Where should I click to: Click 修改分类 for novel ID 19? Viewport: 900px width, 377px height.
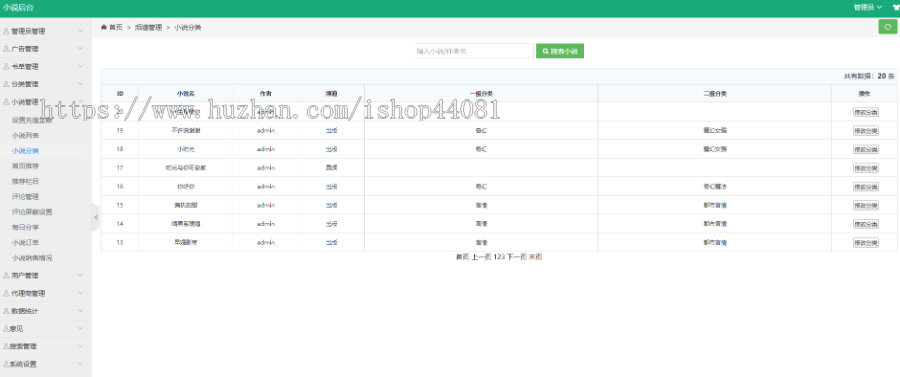[x=866, y=131]
